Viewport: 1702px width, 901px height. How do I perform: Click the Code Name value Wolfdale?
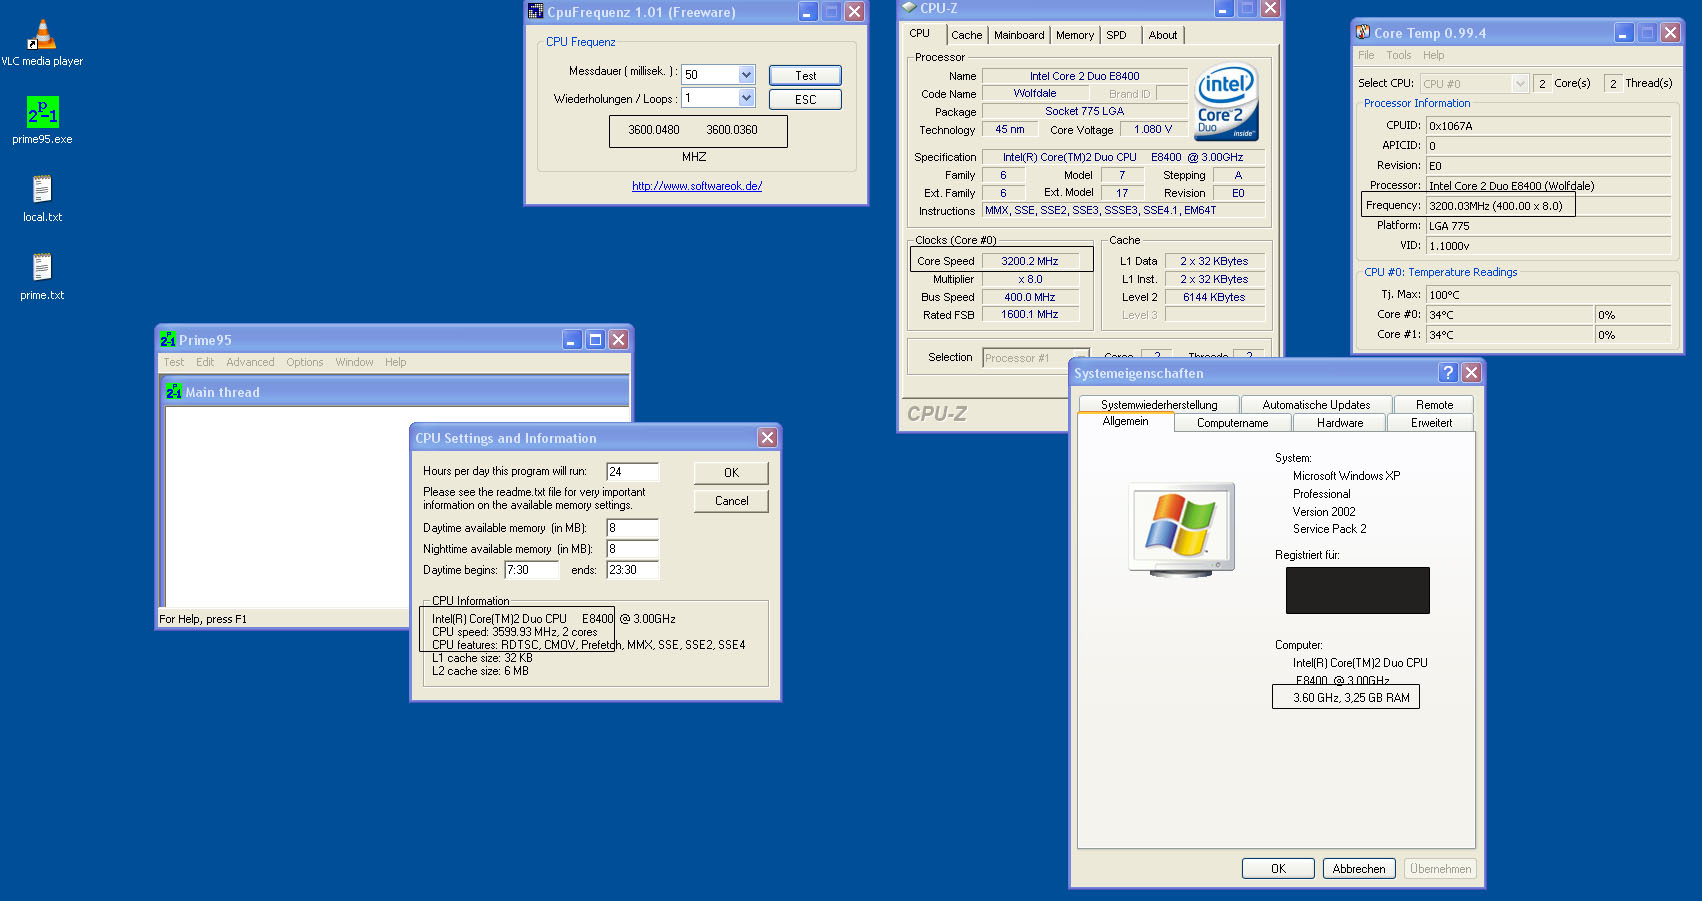[x=1035, y=94]
